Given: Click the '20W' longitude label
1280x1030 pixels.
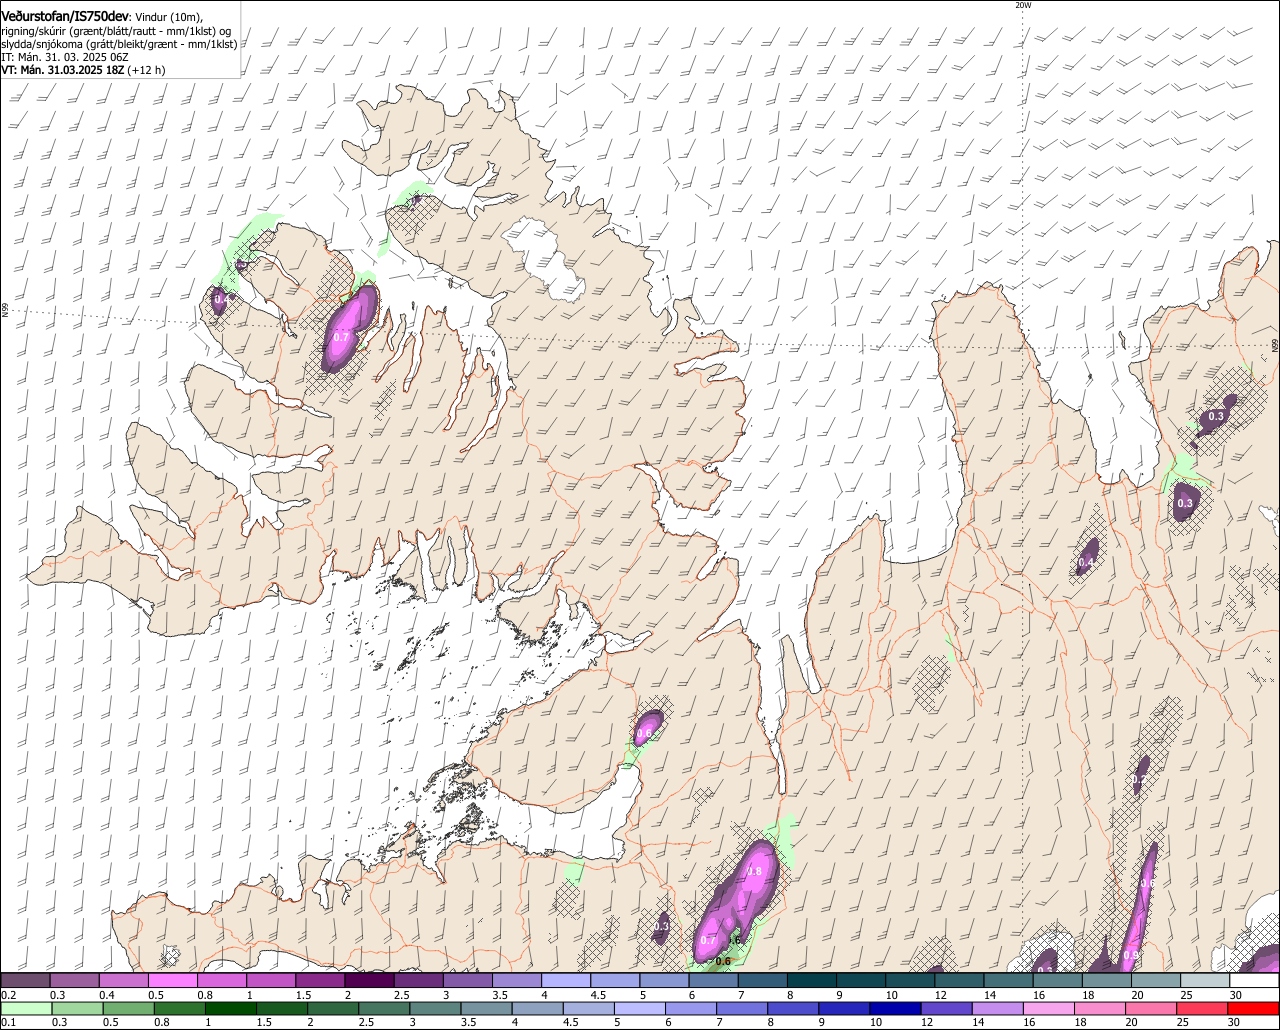Looking at the screenshot, I should pos(1023,5).
